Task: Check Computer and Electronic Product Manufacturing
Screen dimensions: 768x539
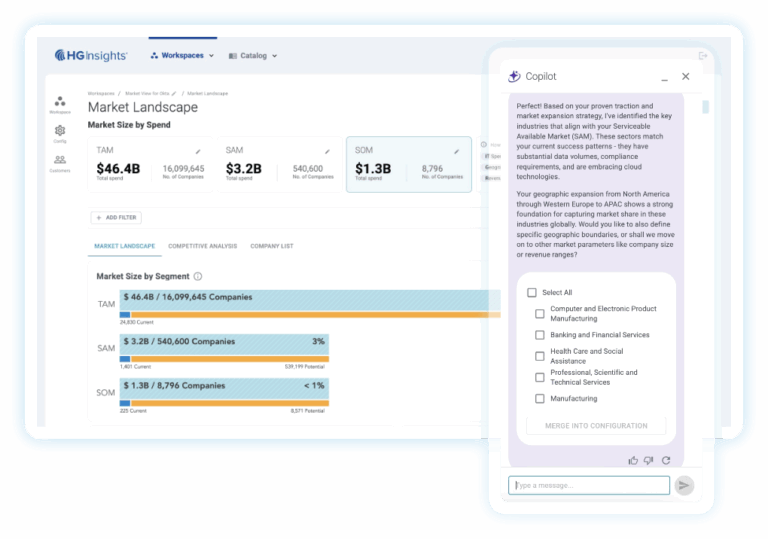Action: click(x=540, y=314)
